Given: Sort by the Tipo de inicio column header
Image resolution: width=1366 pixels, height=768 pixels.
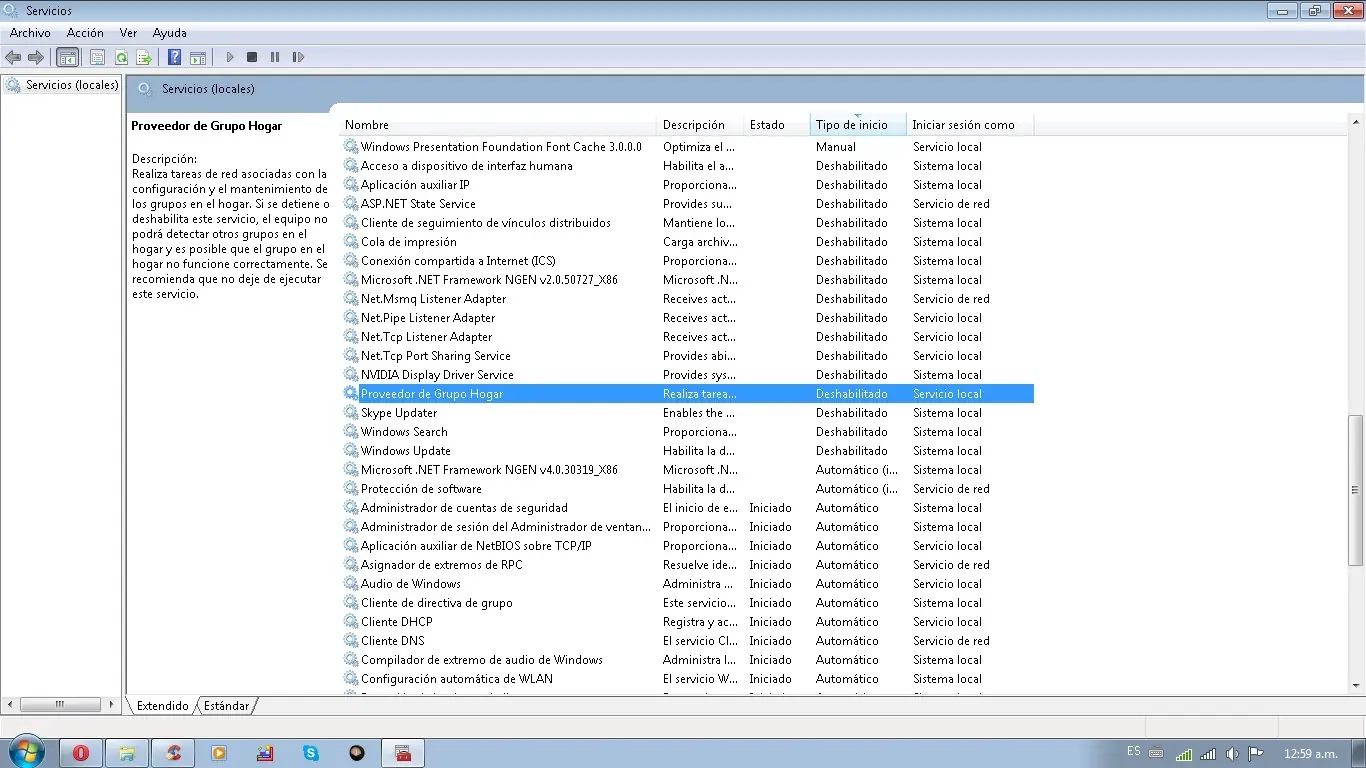Looking at the screenshot, I should pos(858,125).
